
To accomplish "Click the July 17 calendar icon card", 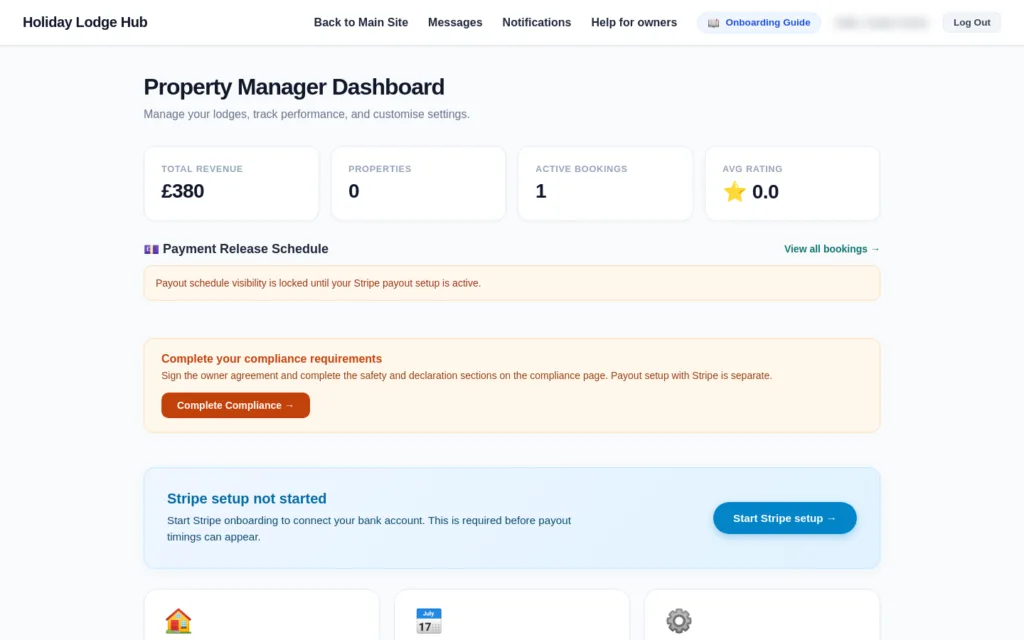I will [512, 615].
